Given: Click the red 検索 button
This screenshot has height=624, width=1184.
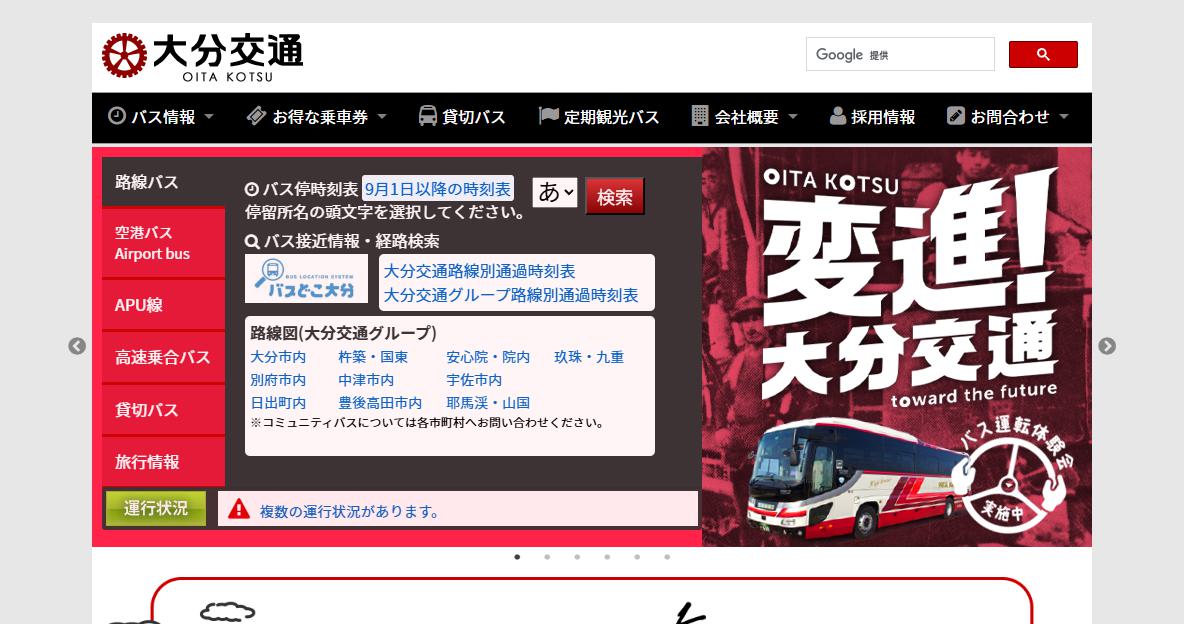Looking at the screenshot, I should (615, 196).
